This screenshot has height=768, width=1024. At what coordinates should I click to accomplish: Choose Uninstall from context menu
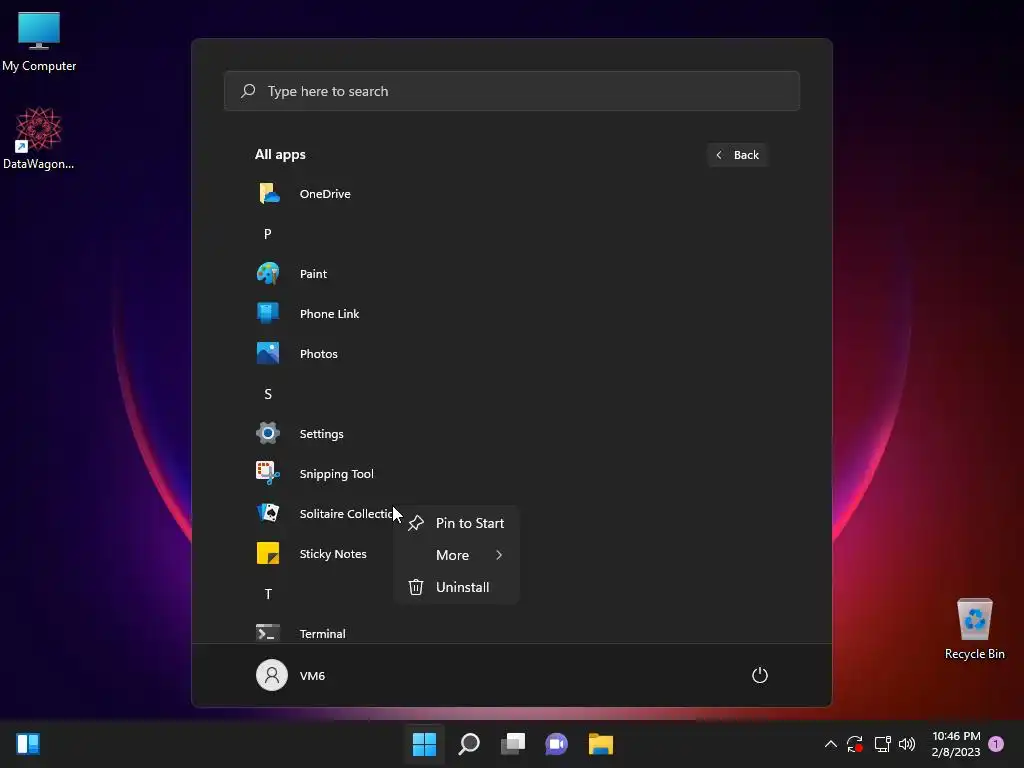pos(456,587)
